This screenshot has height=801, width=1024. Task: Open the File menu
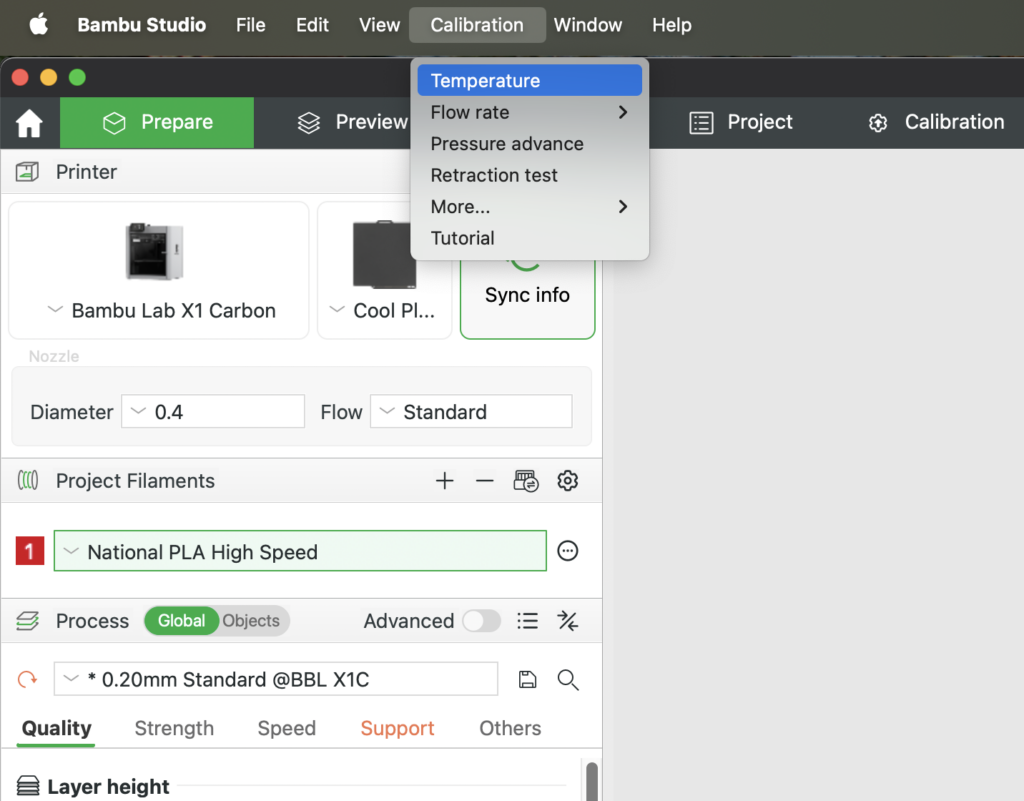[x=251, y=25]
